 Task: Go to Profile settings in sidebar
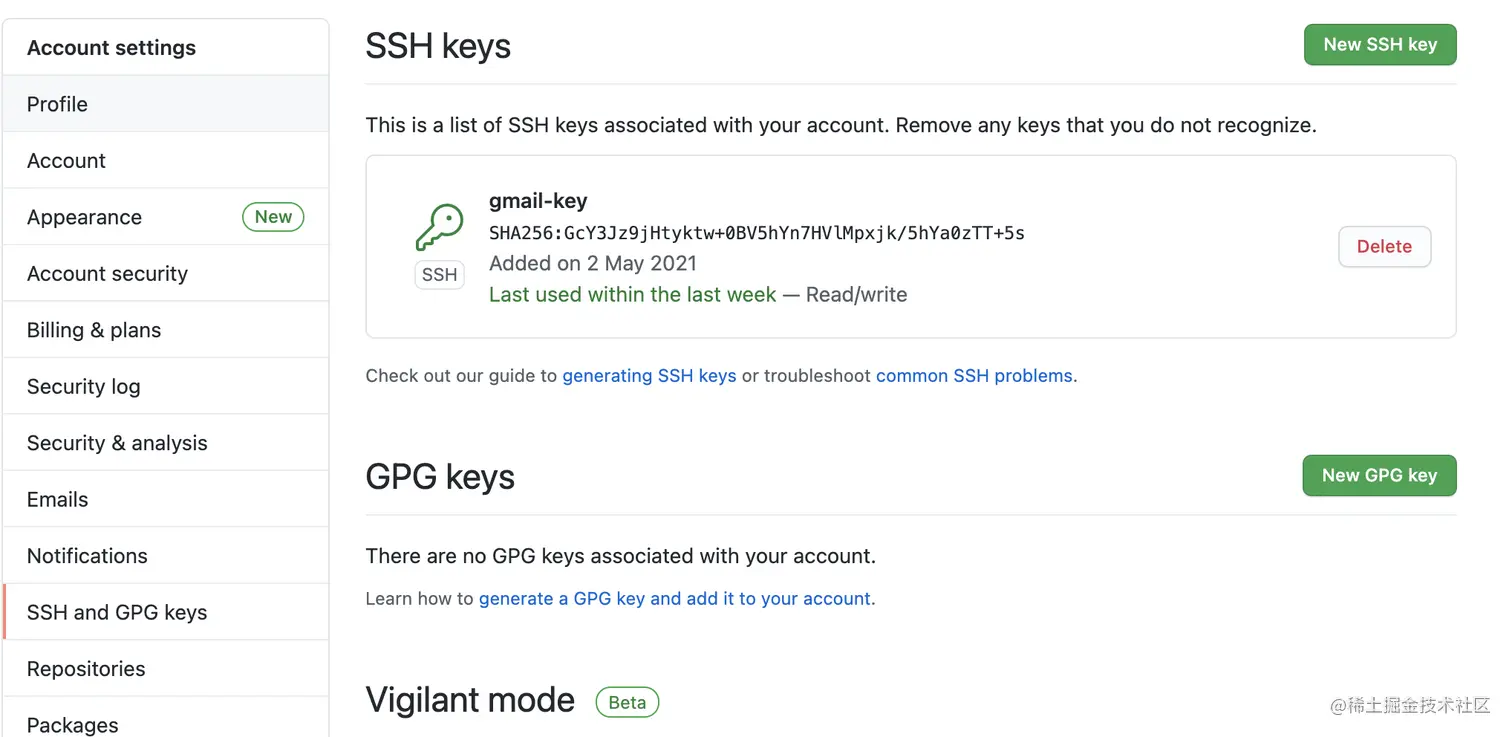click(x=58, y=104)
